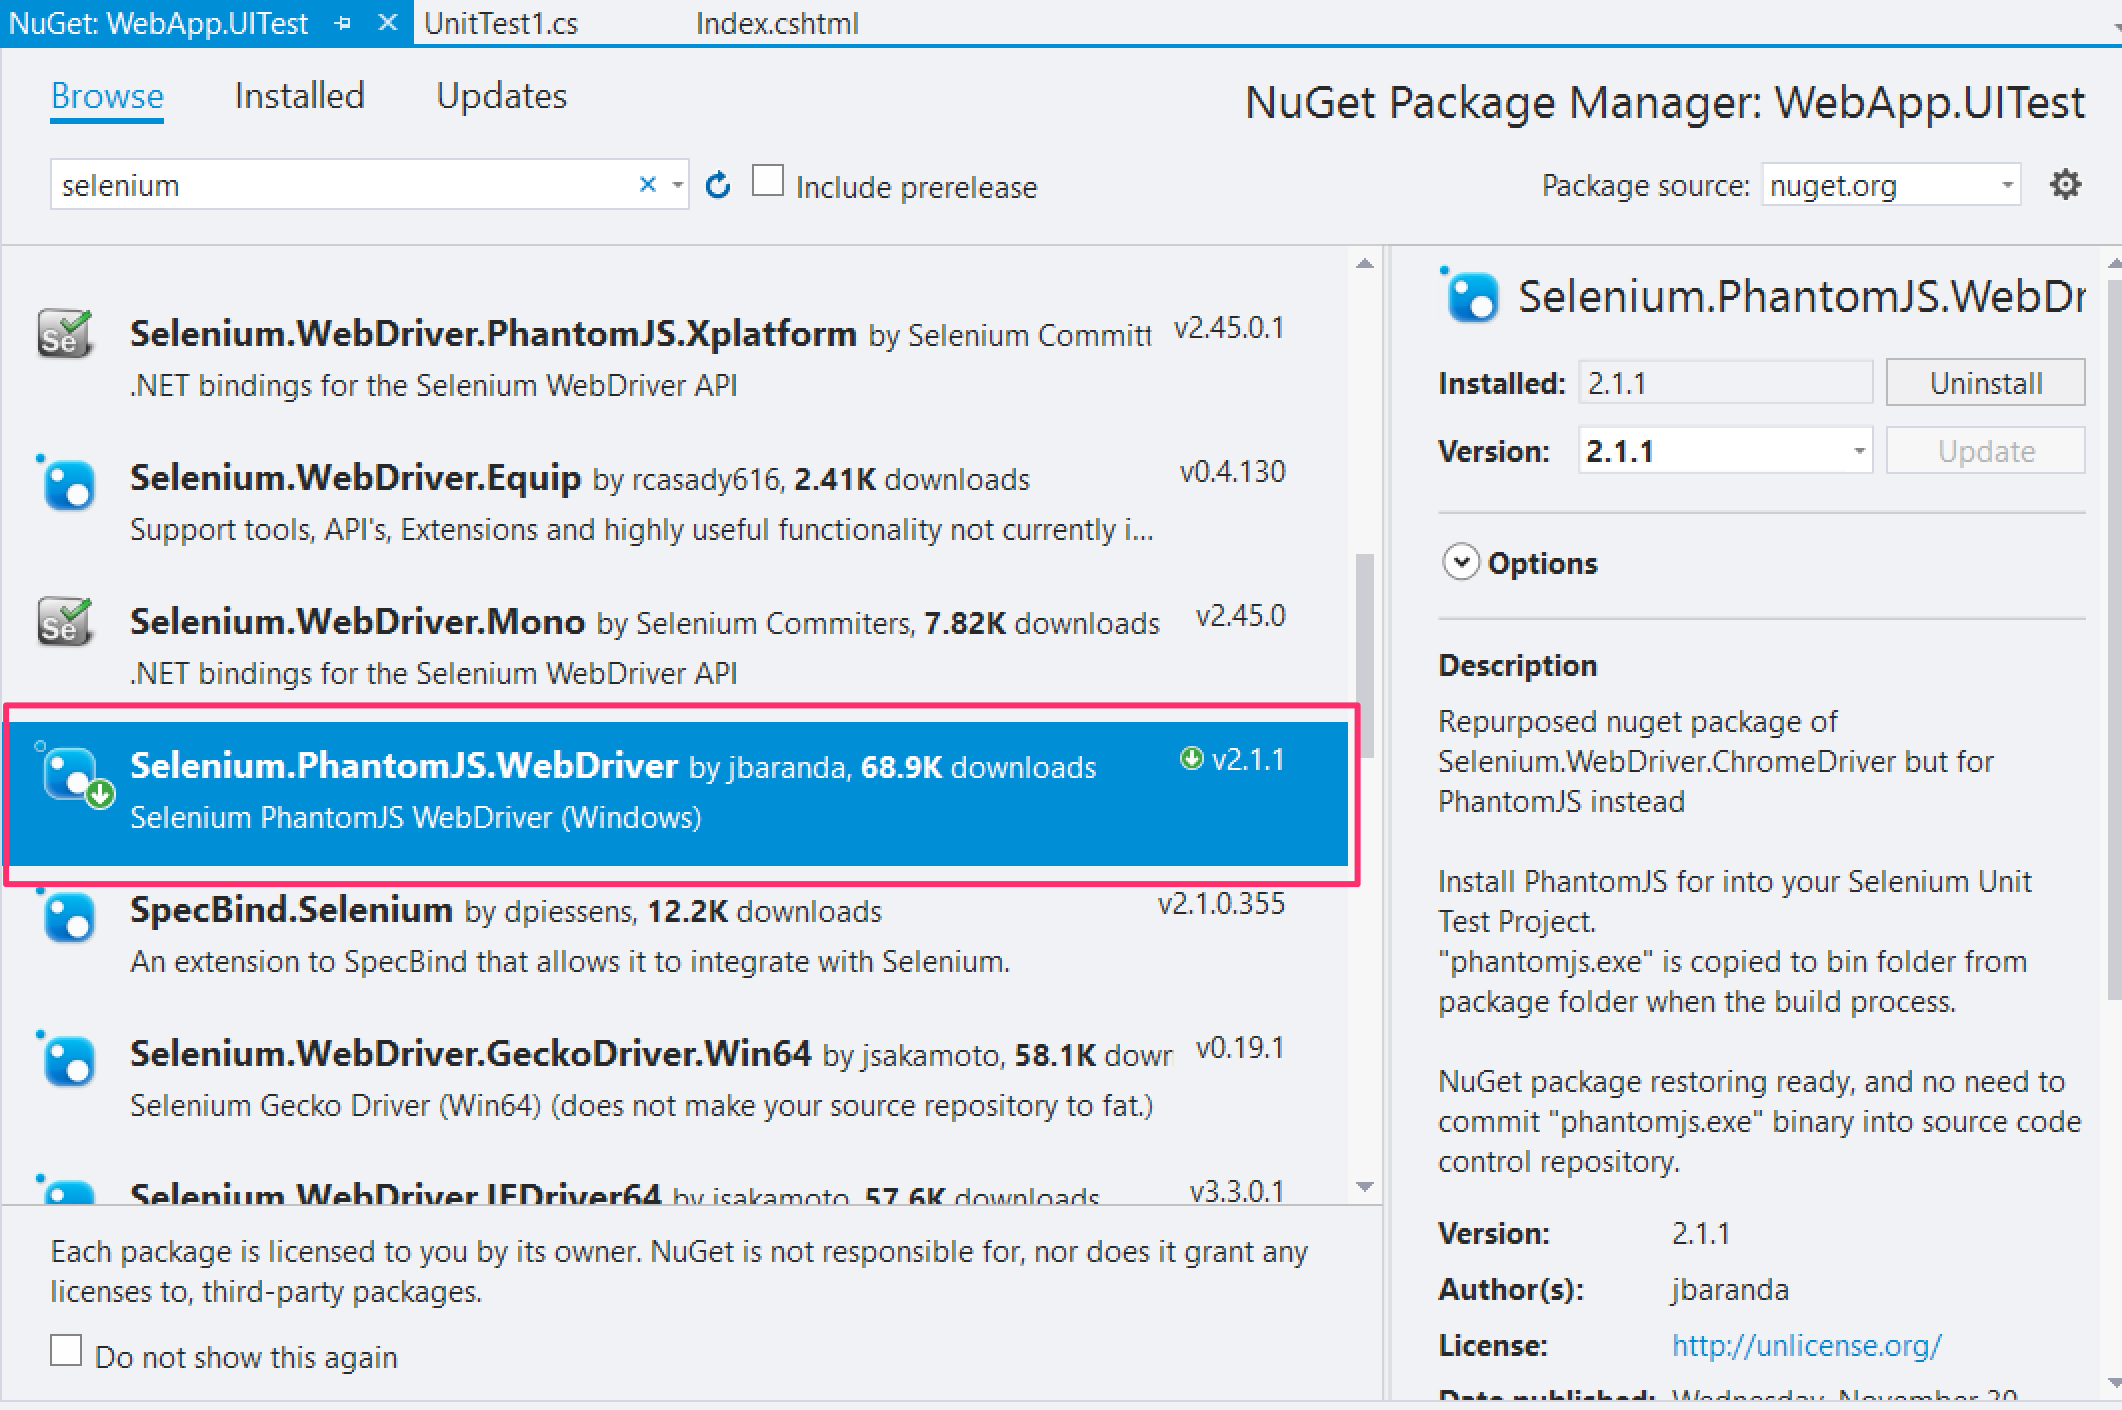2122x1410 pixels.
Task: Clear the selenium search text
Action: tap(647, 185)
